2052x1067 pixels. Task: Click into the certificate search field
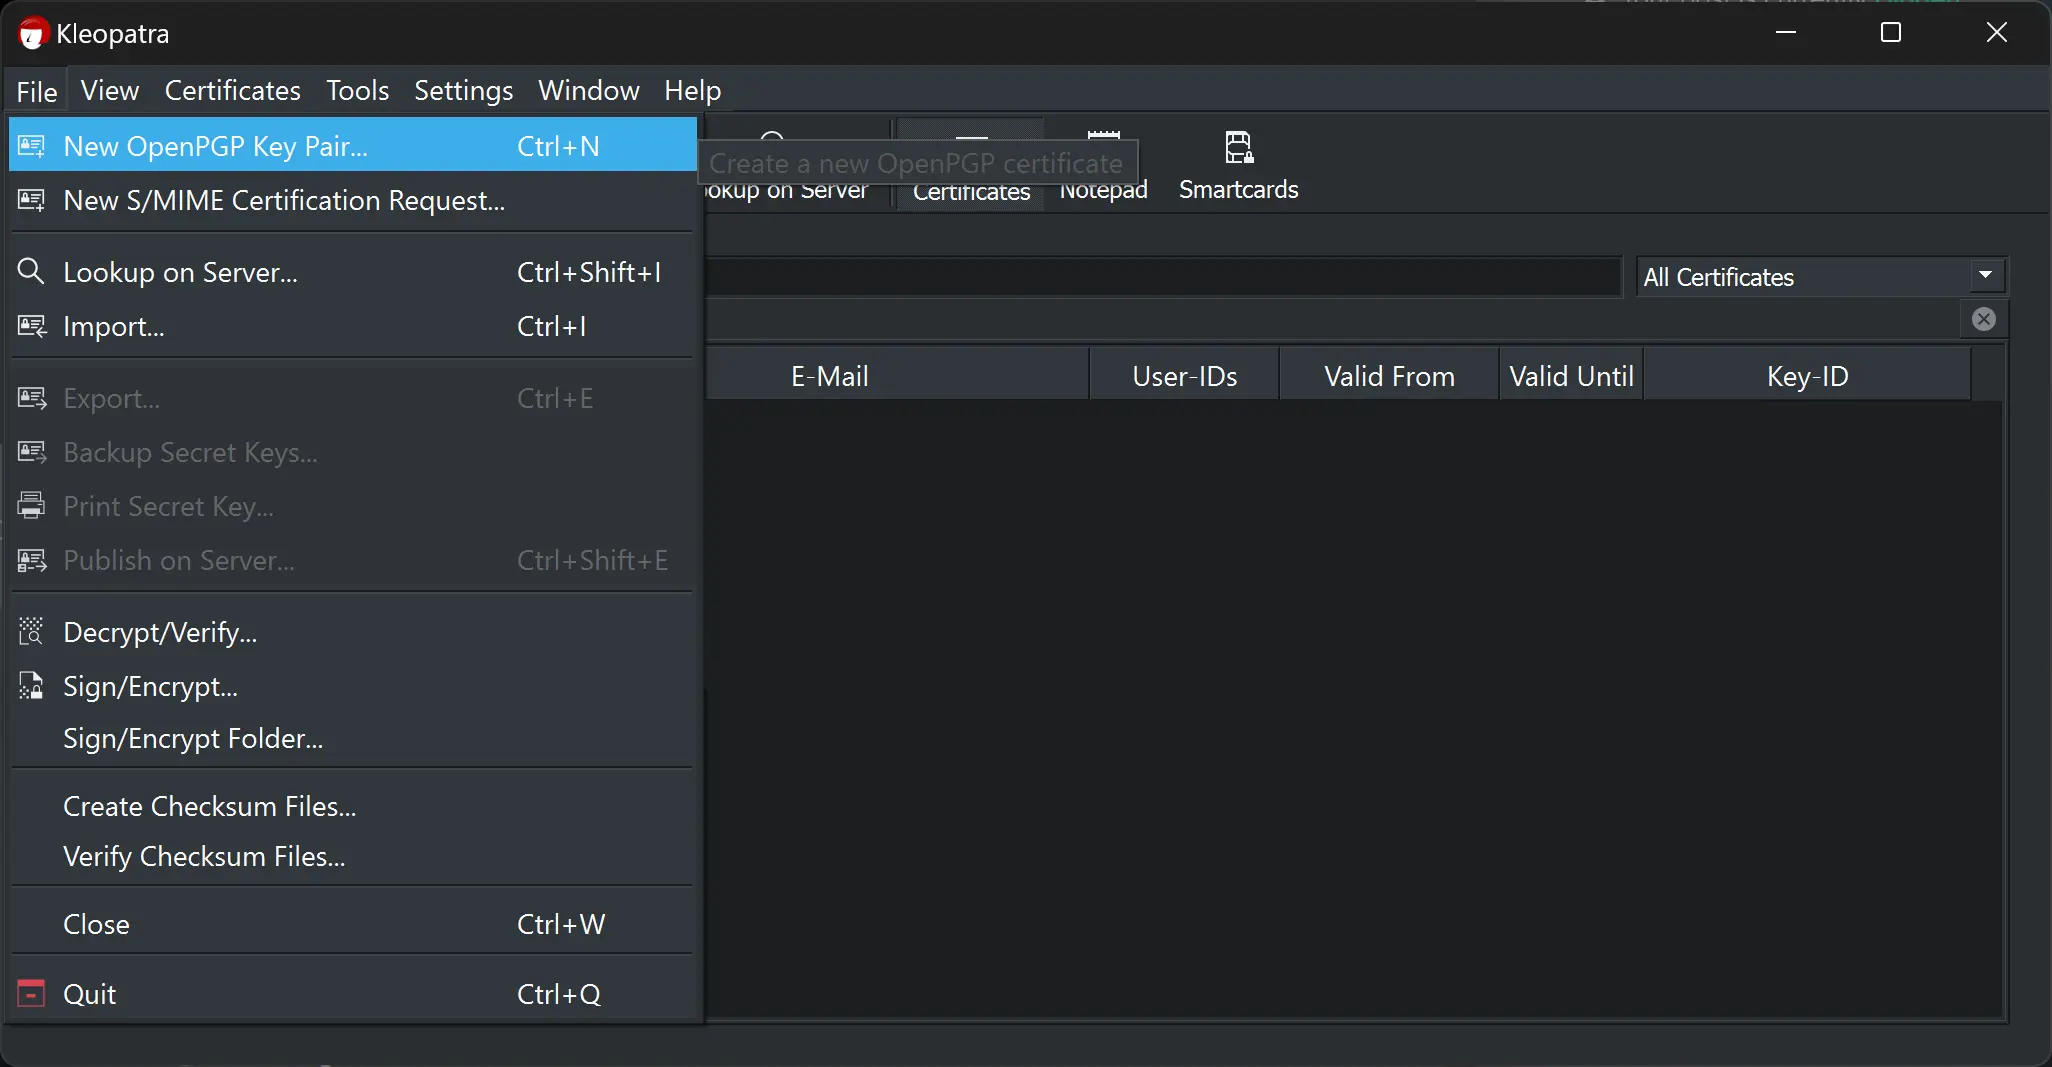click(1162, 277)
